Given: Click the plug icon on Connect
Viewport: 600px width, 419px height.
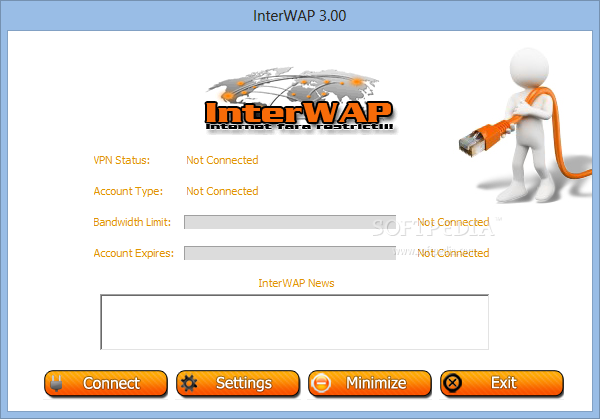Looking at the screenshot, I should point(57,383).
